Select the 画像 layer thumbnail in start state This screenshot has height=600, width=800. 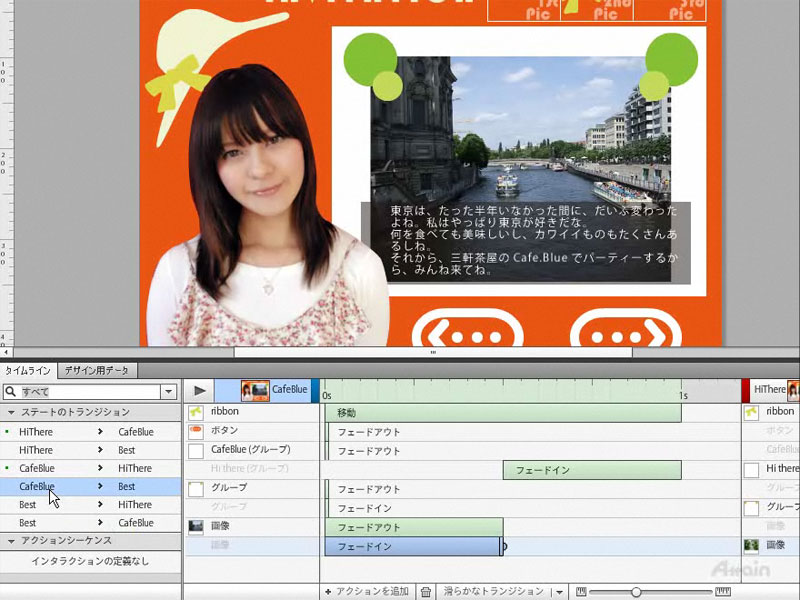click(x=196, y=526)
